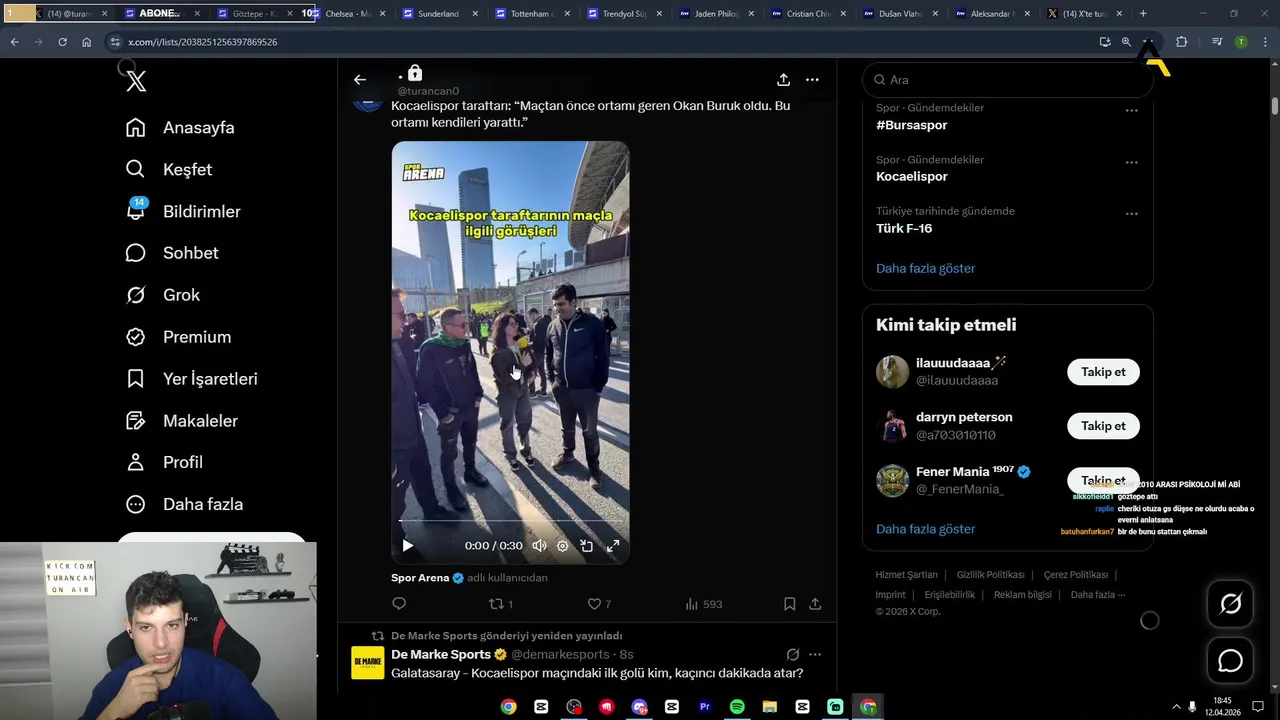This screenshot has height=720, width=1280.
Task: Follow ilauuudaaaa with Takip et
Action: point(1103,372)
